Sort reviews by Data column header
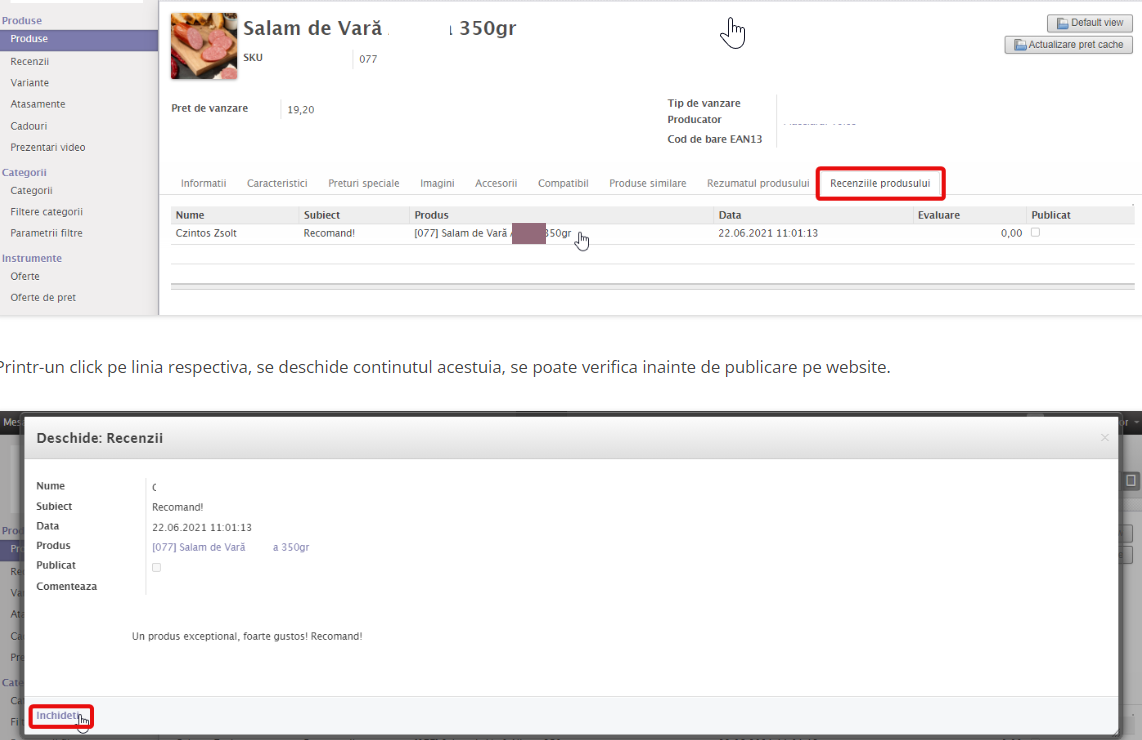This screenshot has width=1142, height=740. pyautogui.click(x=730, y=215)
